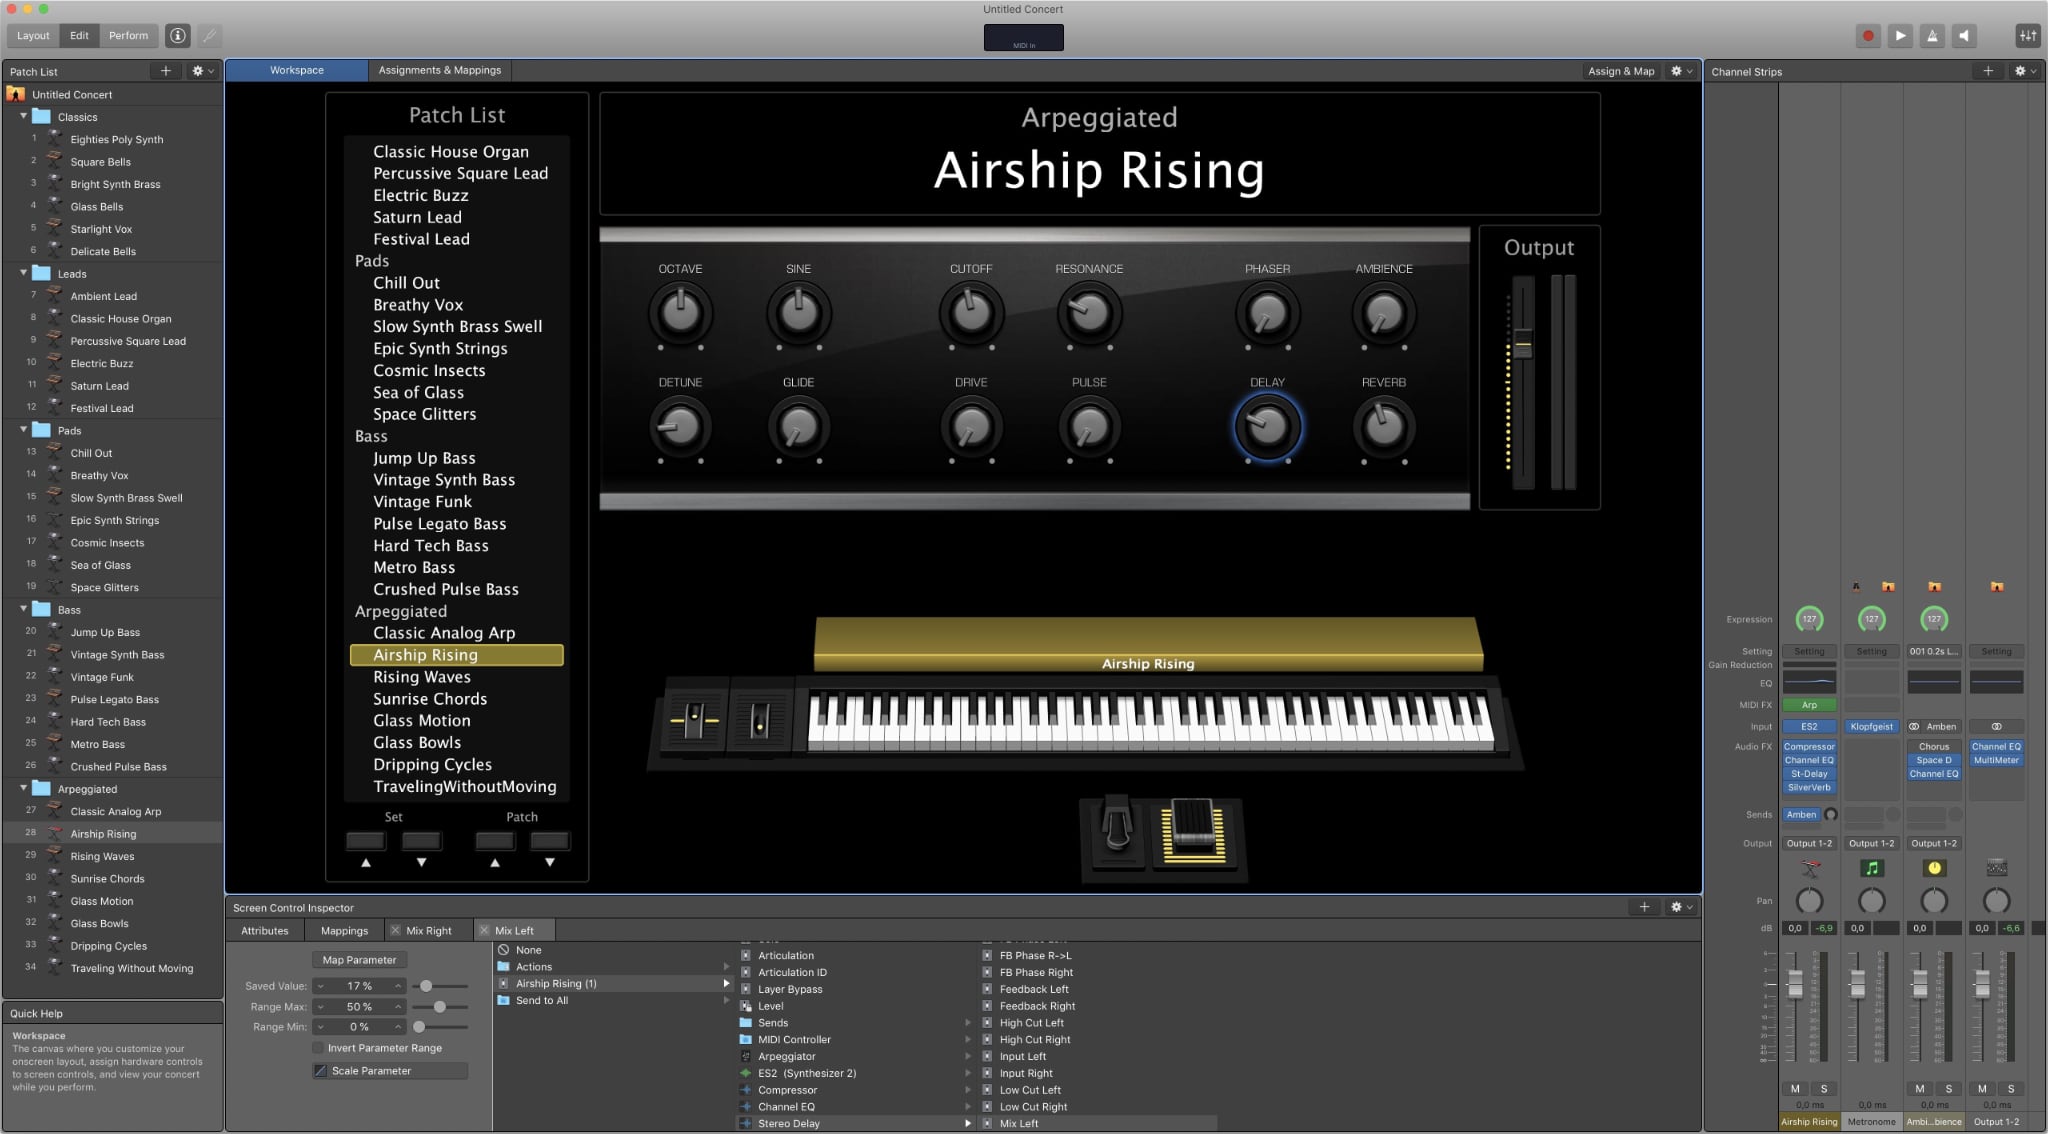2048x1134 pixels.
Task: Add a new patch with plus icon
Action: (166, 71)
